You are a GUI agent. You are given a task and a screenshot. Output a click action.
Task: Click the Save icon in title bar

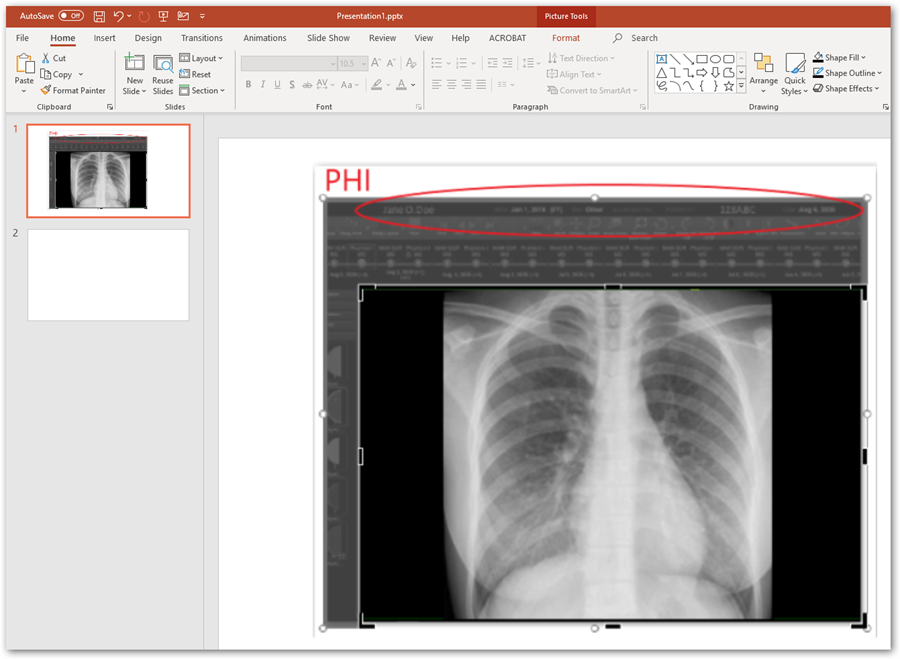pyautogui.click(x=99, y=16)
